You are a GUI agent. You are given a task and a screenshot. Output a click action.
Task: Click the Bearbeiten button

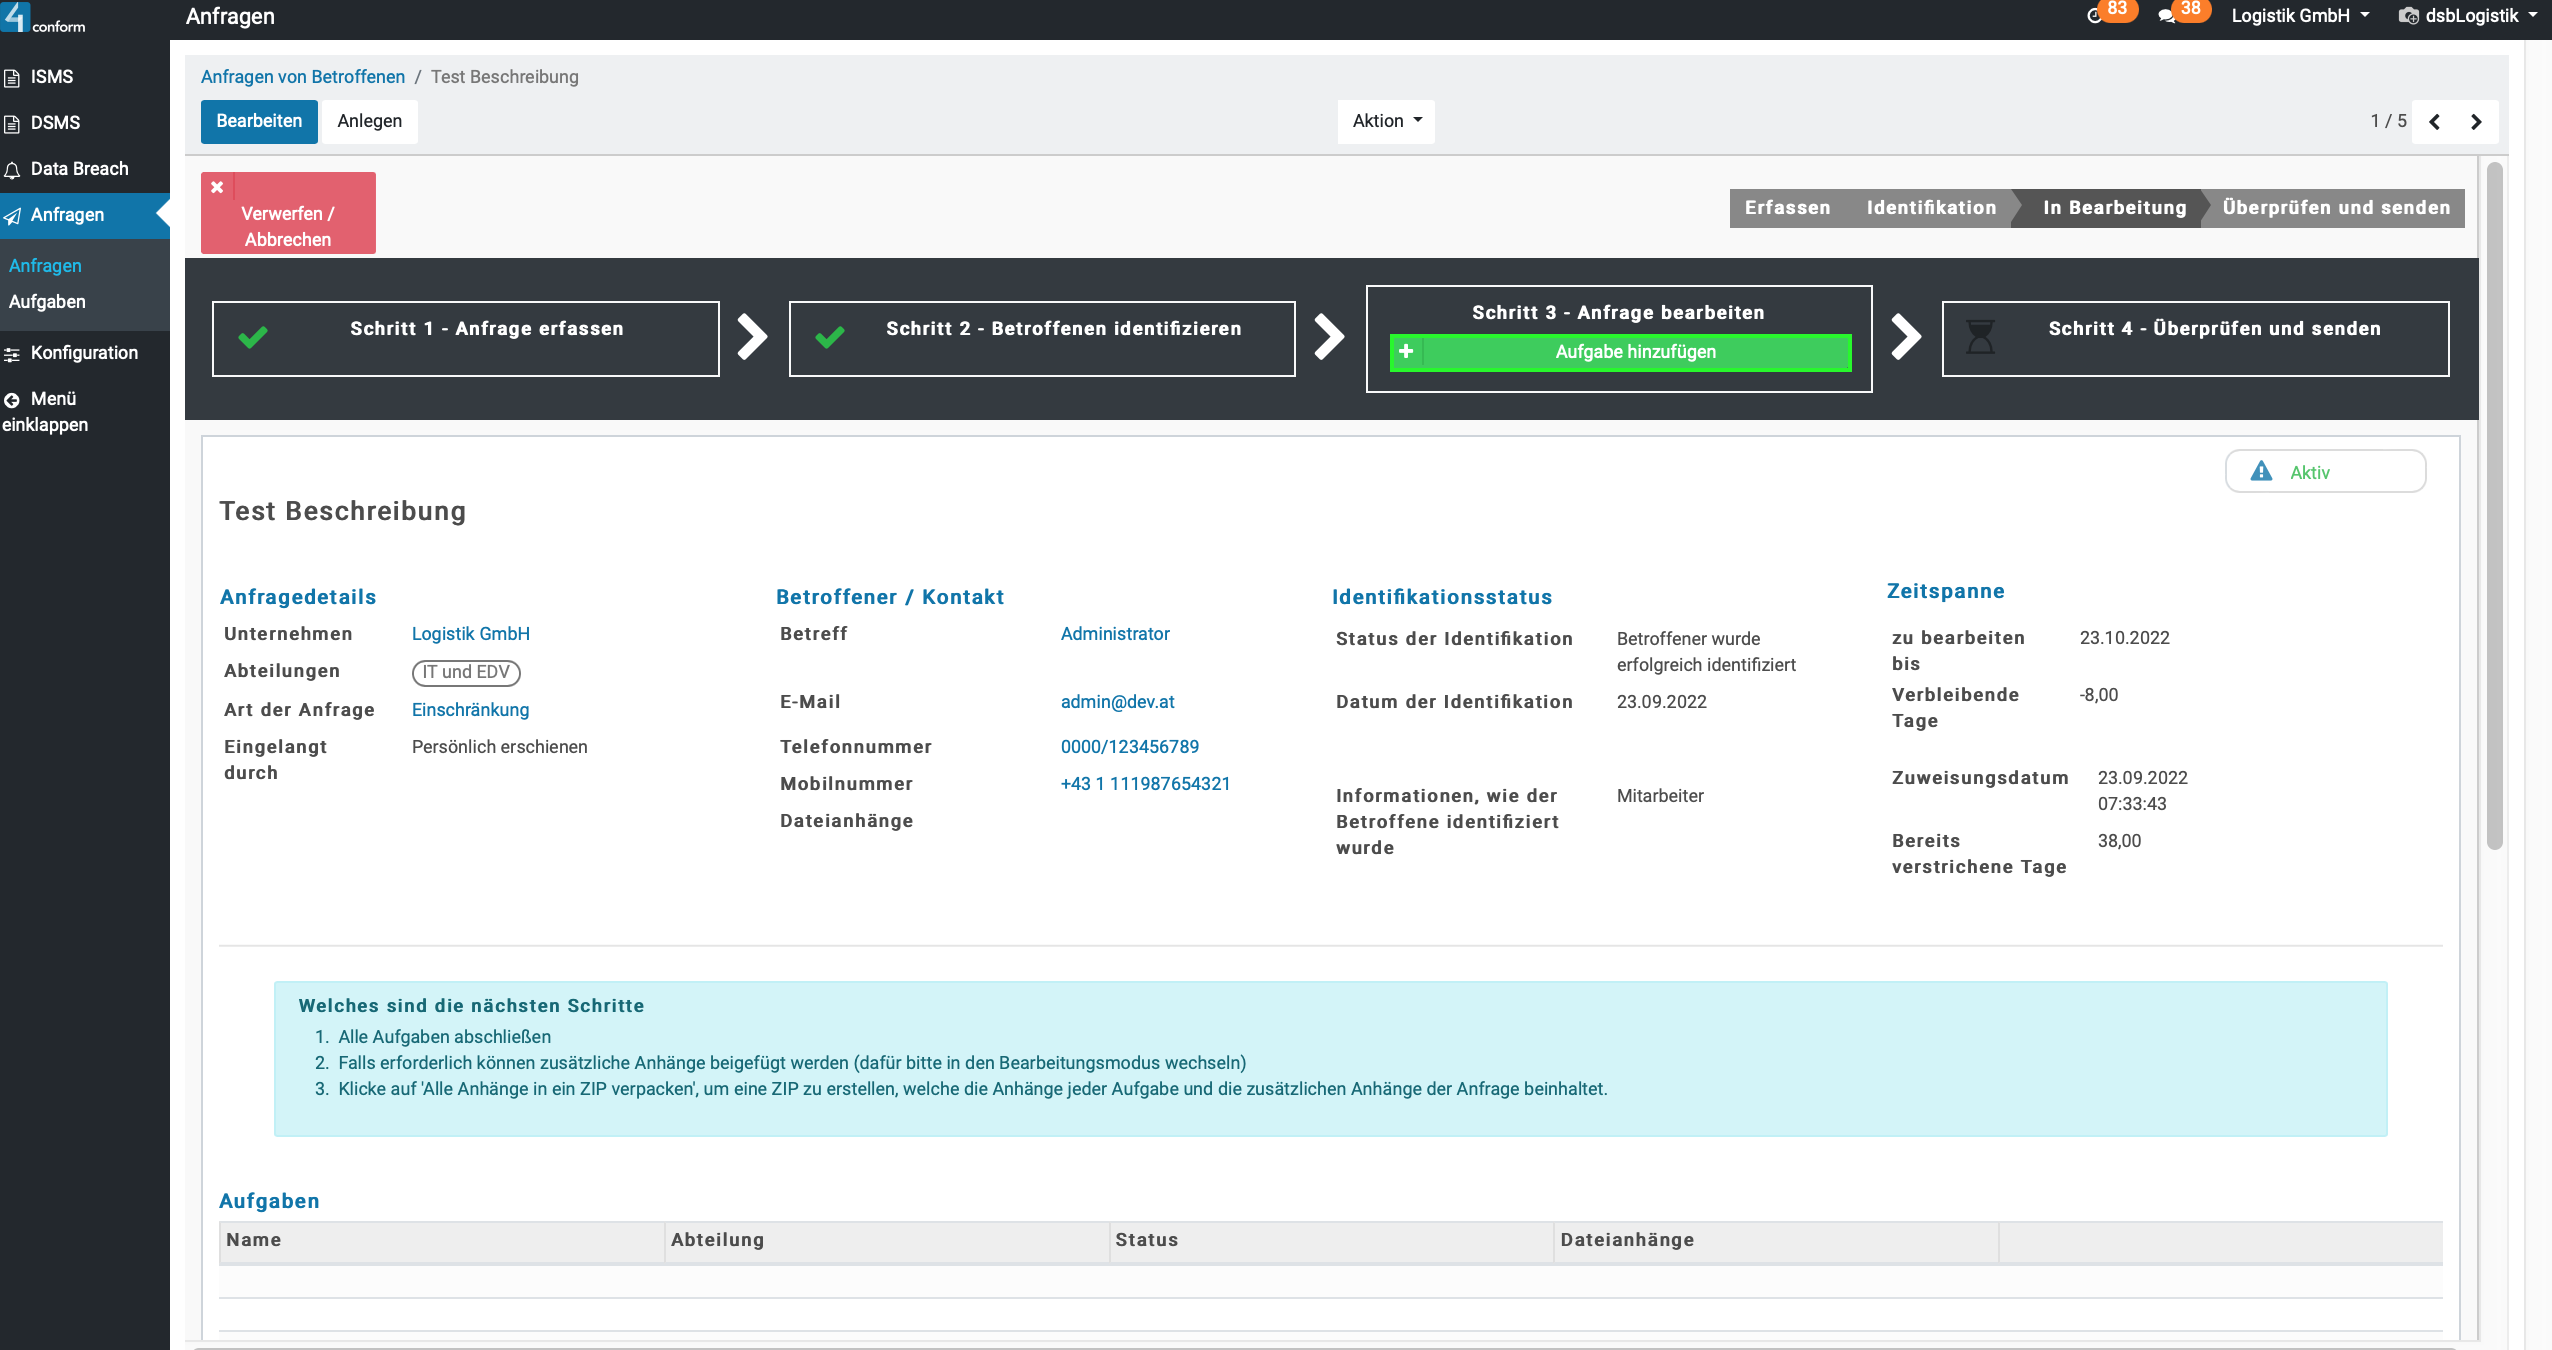259,121
